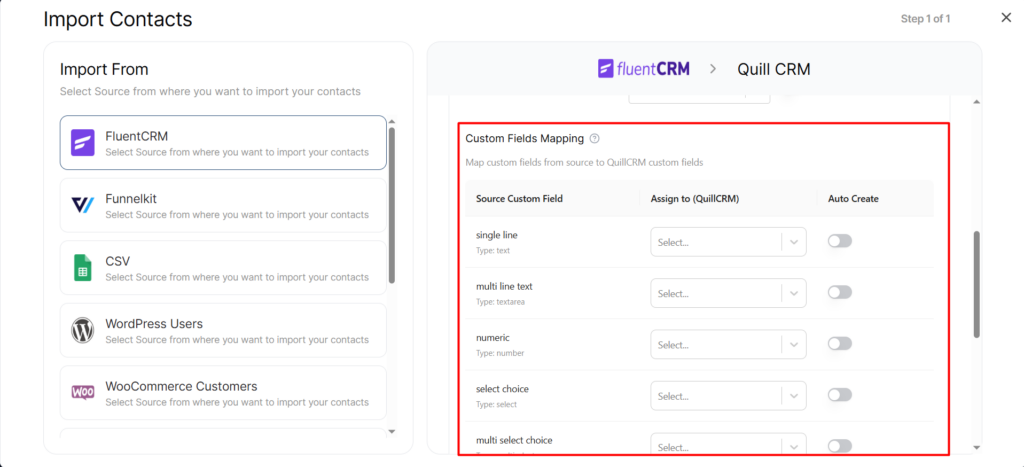
Task: Click the help icon beside Custom Fields Mapping
Action: (594, 139)
